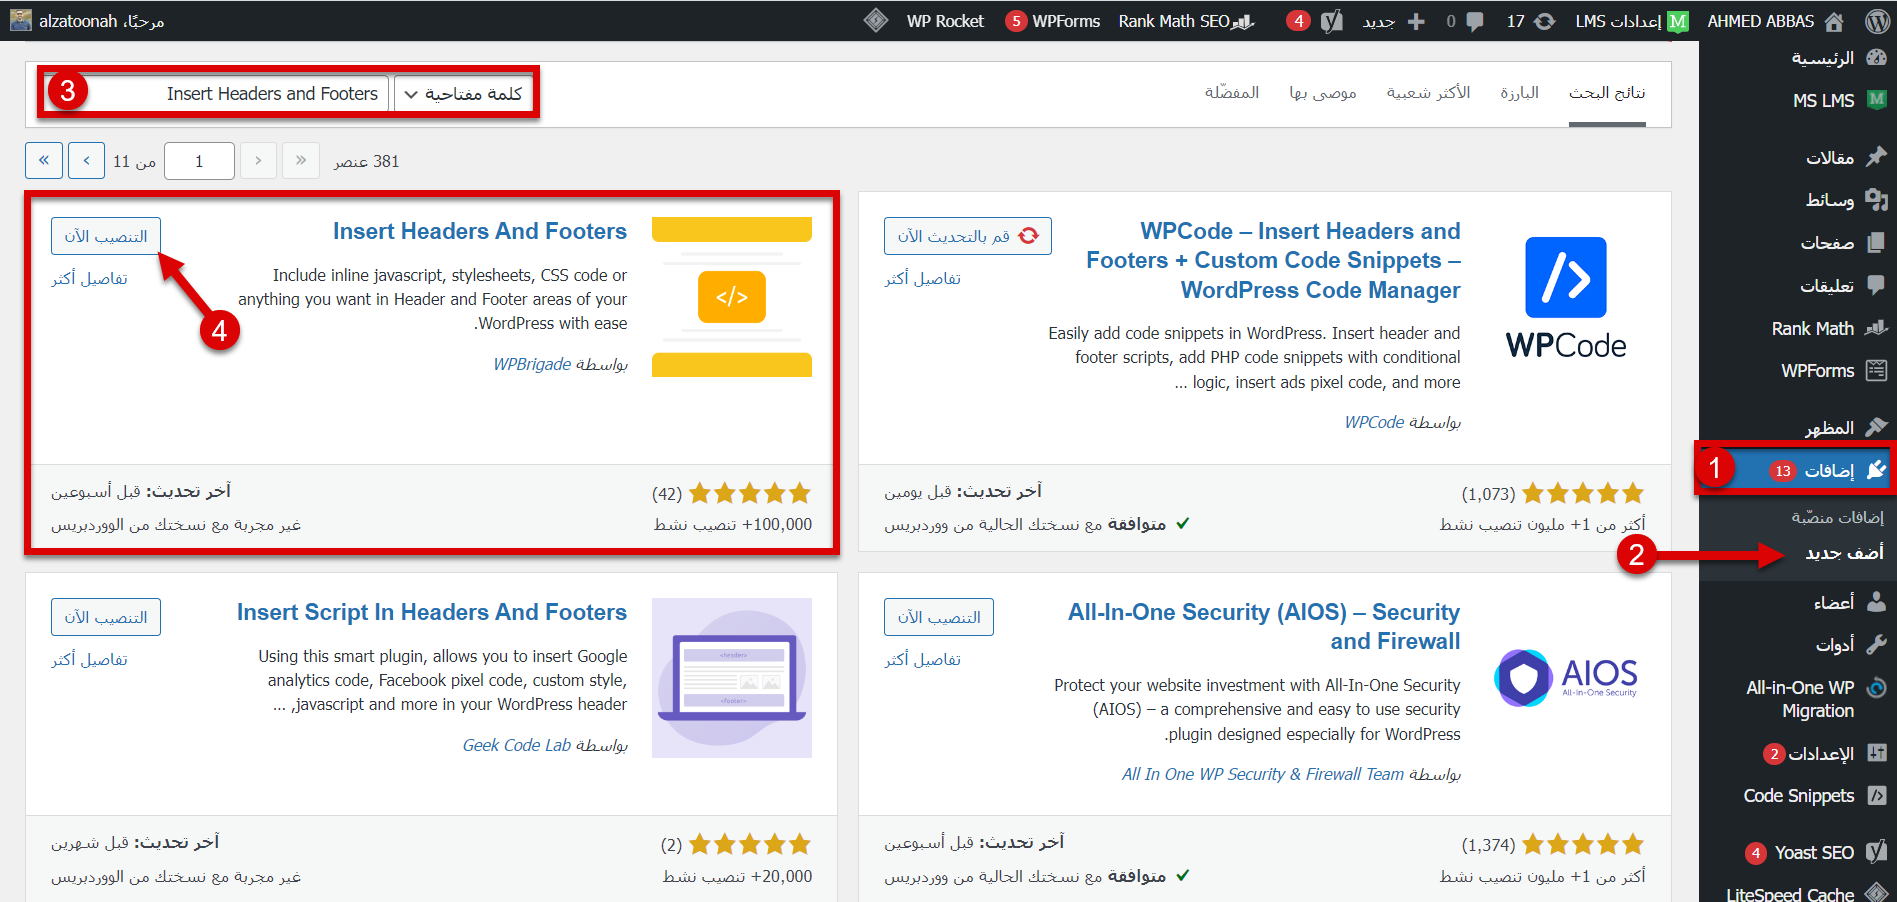The height and width of the screenshot is (902, 1897).
Task: Click the WordPress logo in admin bar
Action: click(x=1877, y=21)
